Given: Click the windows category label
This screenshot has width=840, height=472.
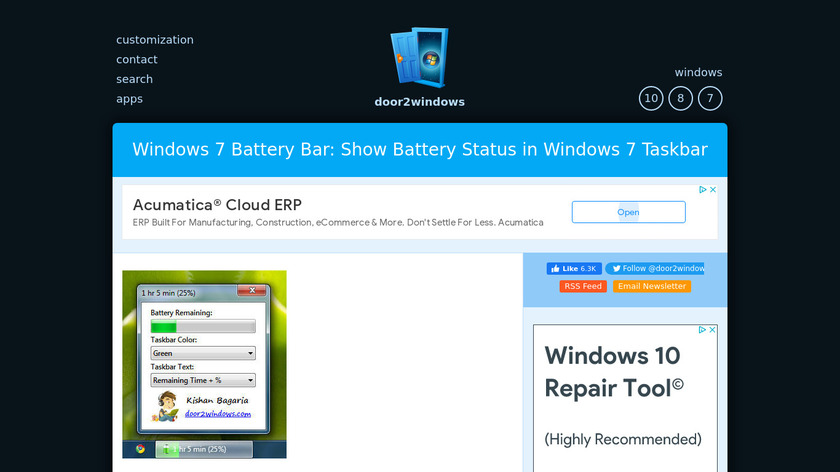Looking at the screenshot, I should [698, 72].
